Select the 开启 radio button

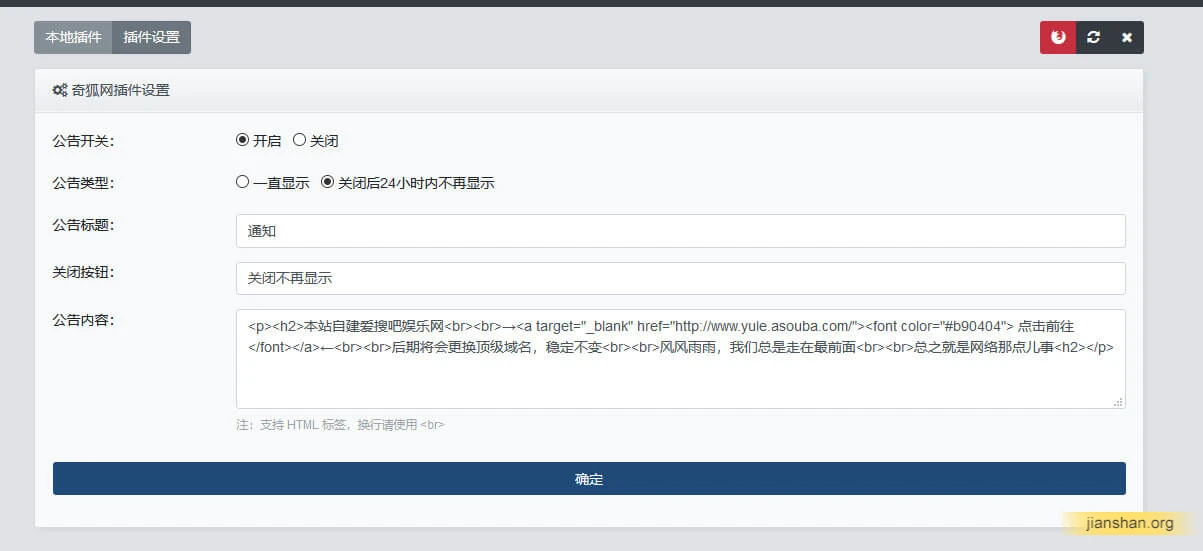[242, 140]
